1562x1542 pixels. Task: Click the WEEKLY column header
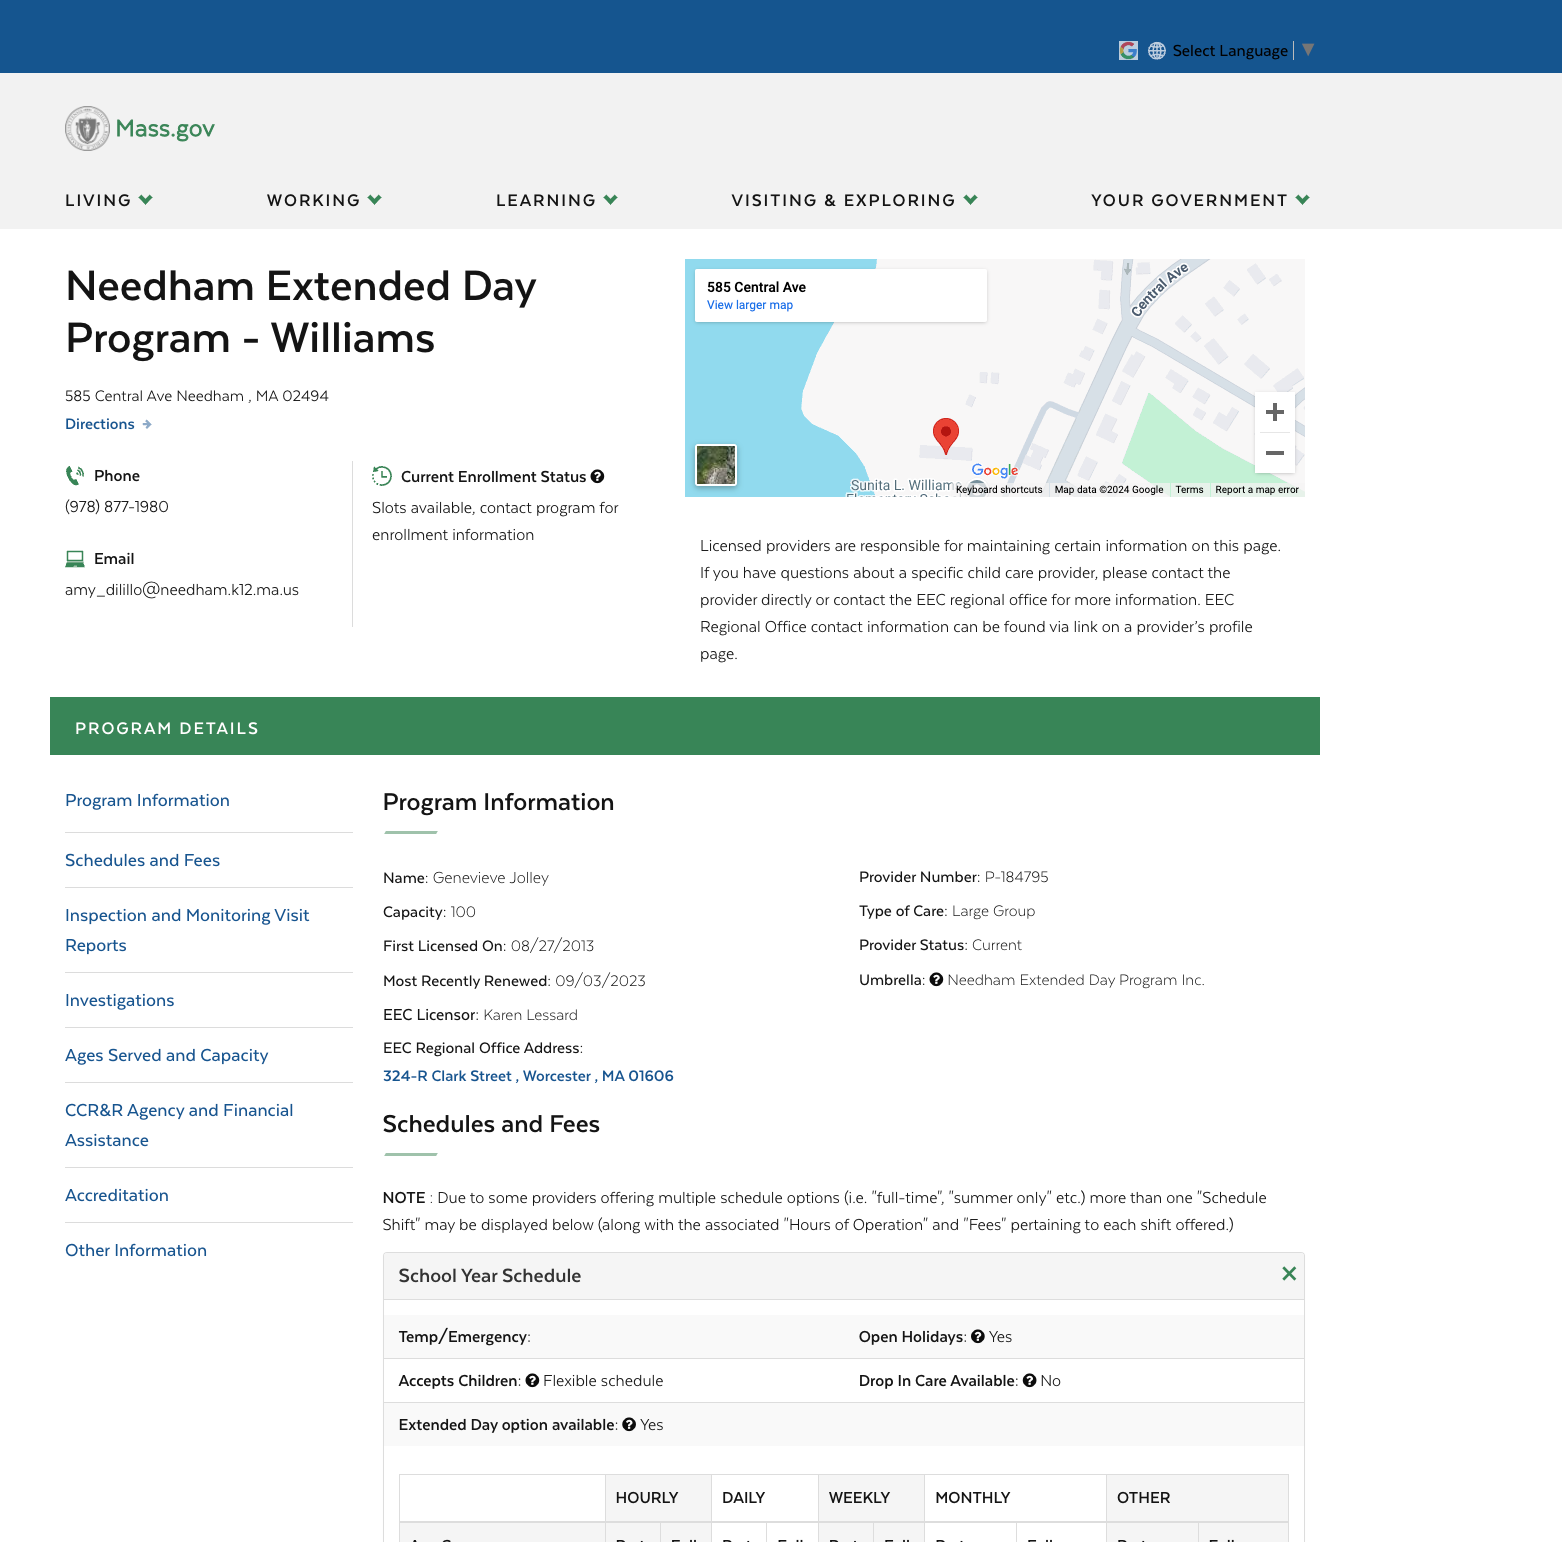pyautogui.click(x=871, y=1498)
